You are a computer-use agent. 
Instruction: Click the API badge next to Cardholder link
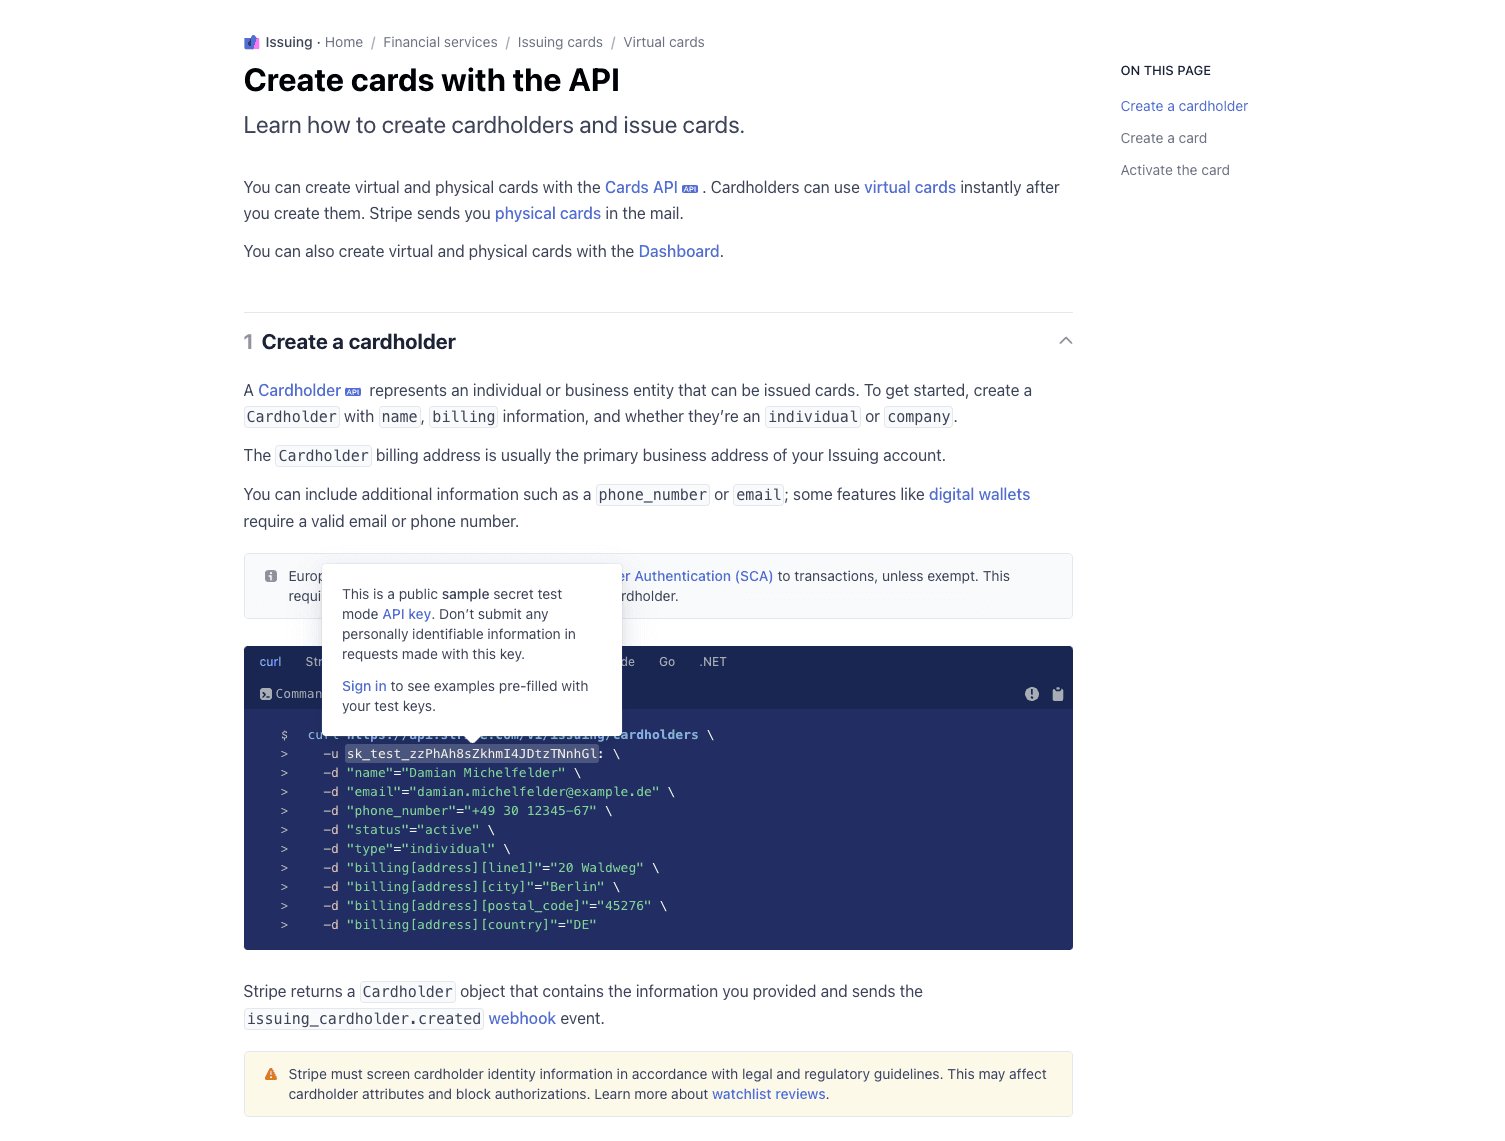(353, 392)
